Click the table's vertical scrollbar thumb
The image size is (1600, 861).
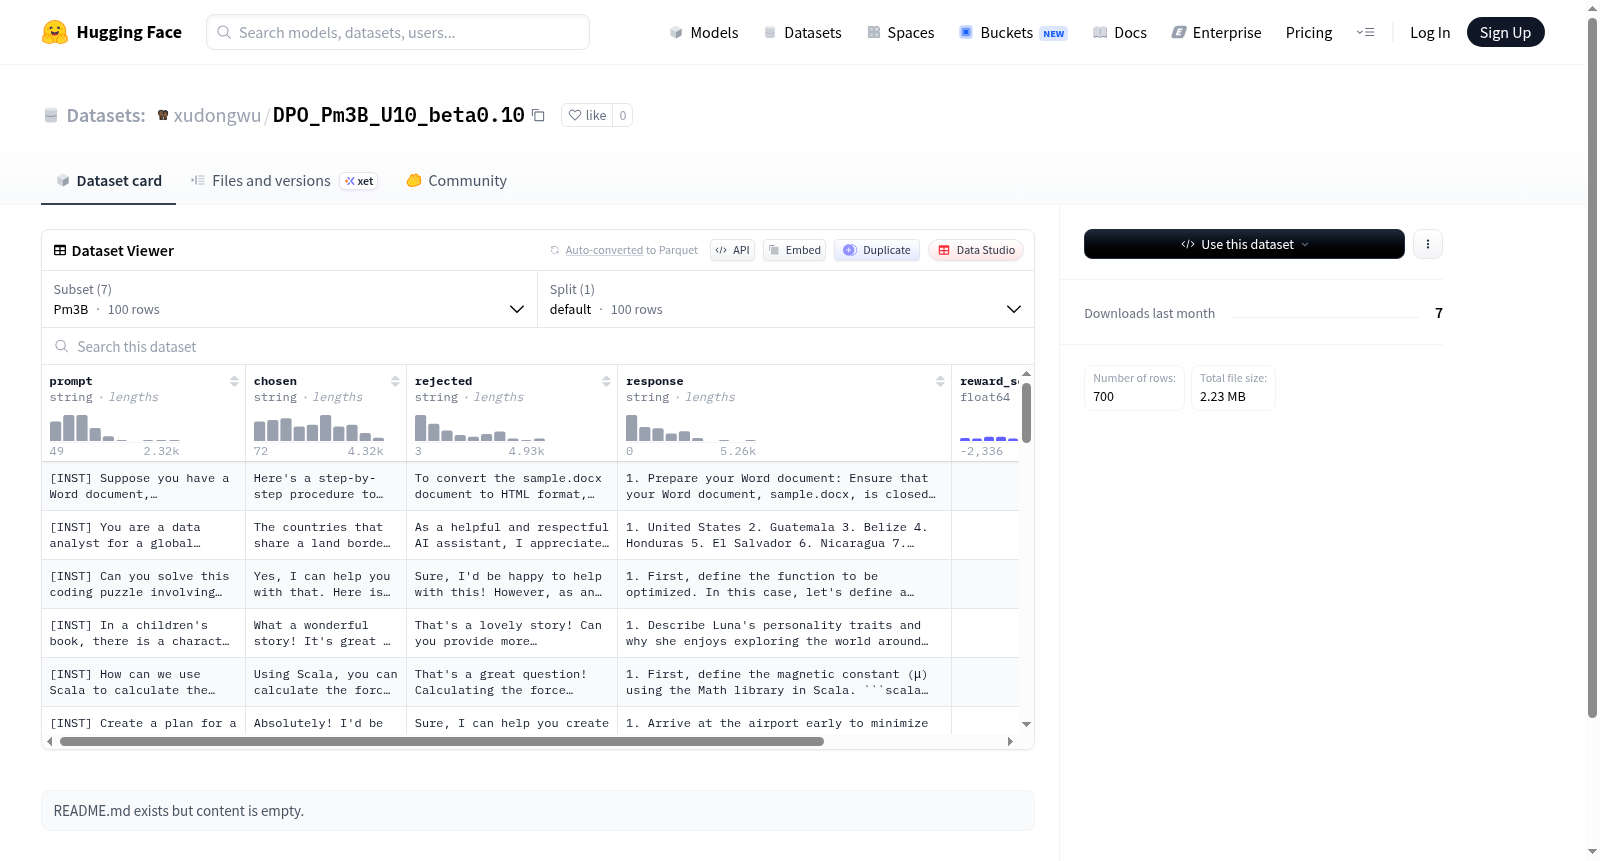point(1026,412)
